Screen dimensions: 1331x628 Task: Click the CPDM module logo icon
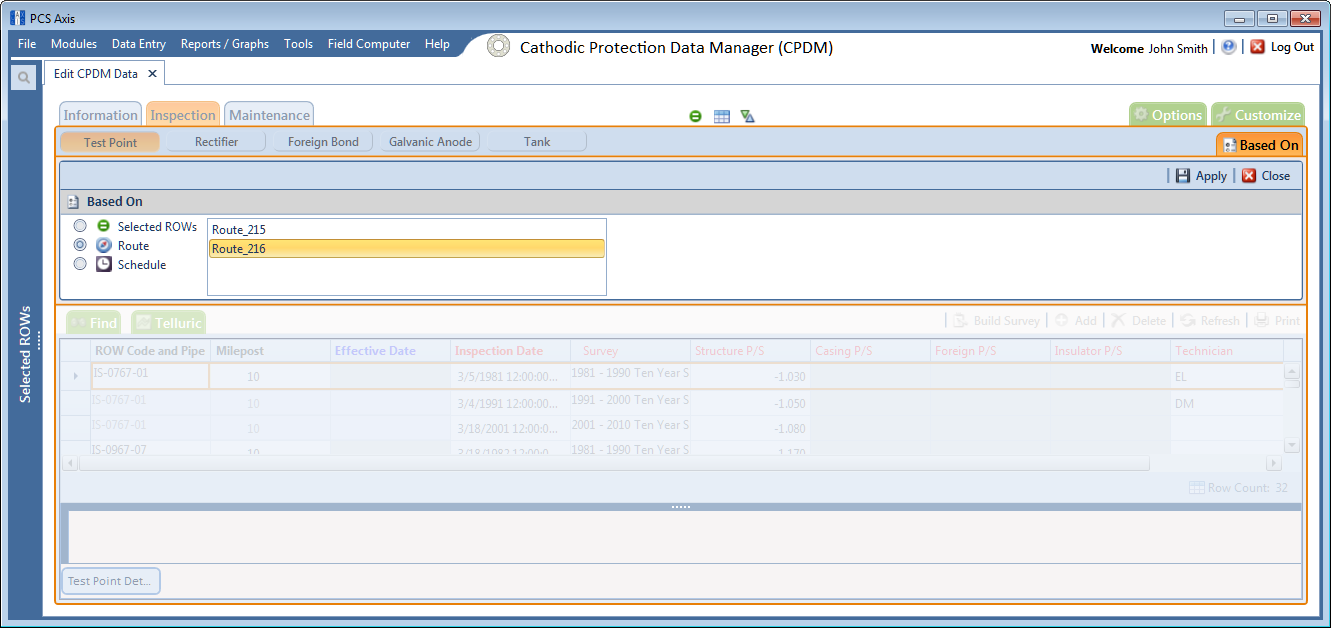pos(498,47)
